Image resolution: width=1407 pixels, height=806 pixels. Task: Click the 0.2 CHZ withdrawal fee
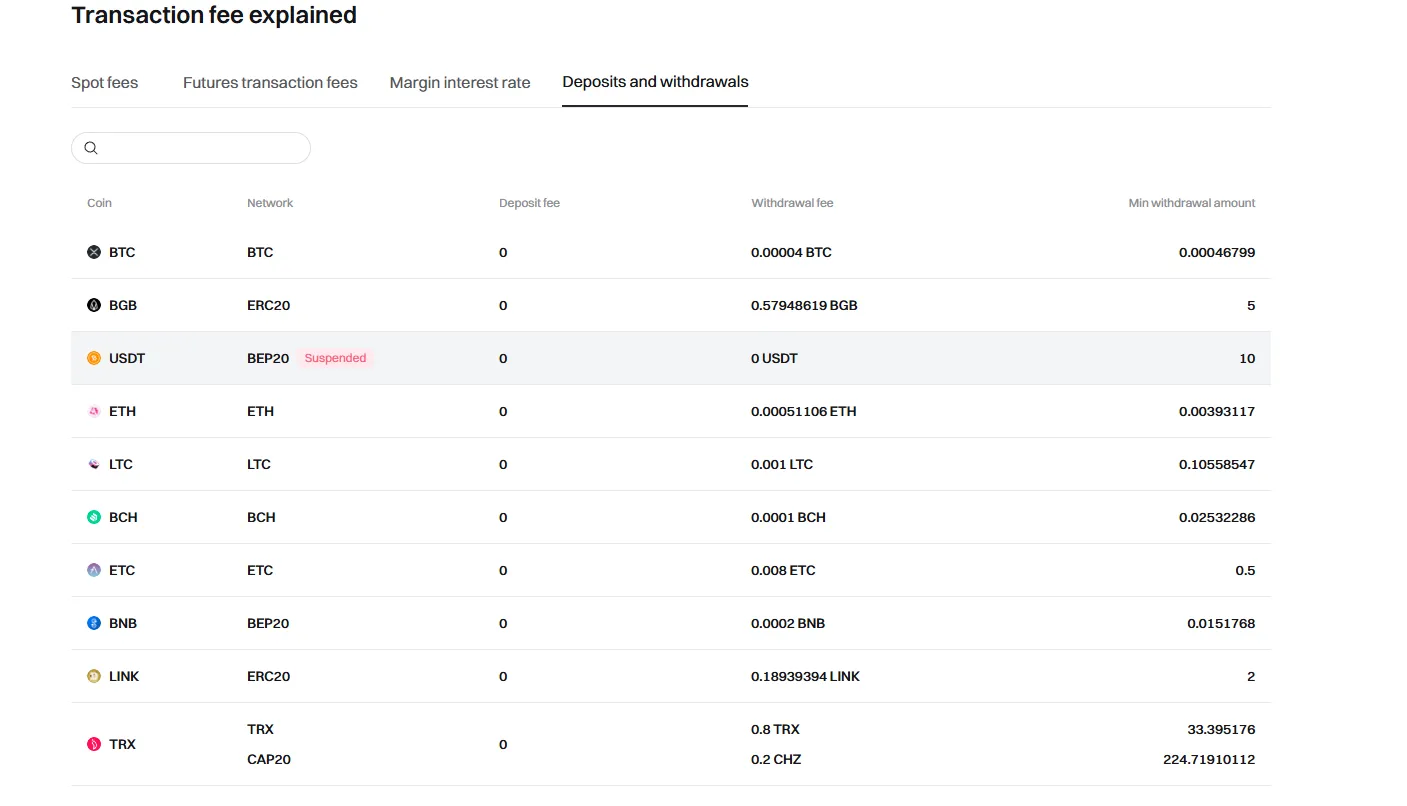(x=776, y=759)
